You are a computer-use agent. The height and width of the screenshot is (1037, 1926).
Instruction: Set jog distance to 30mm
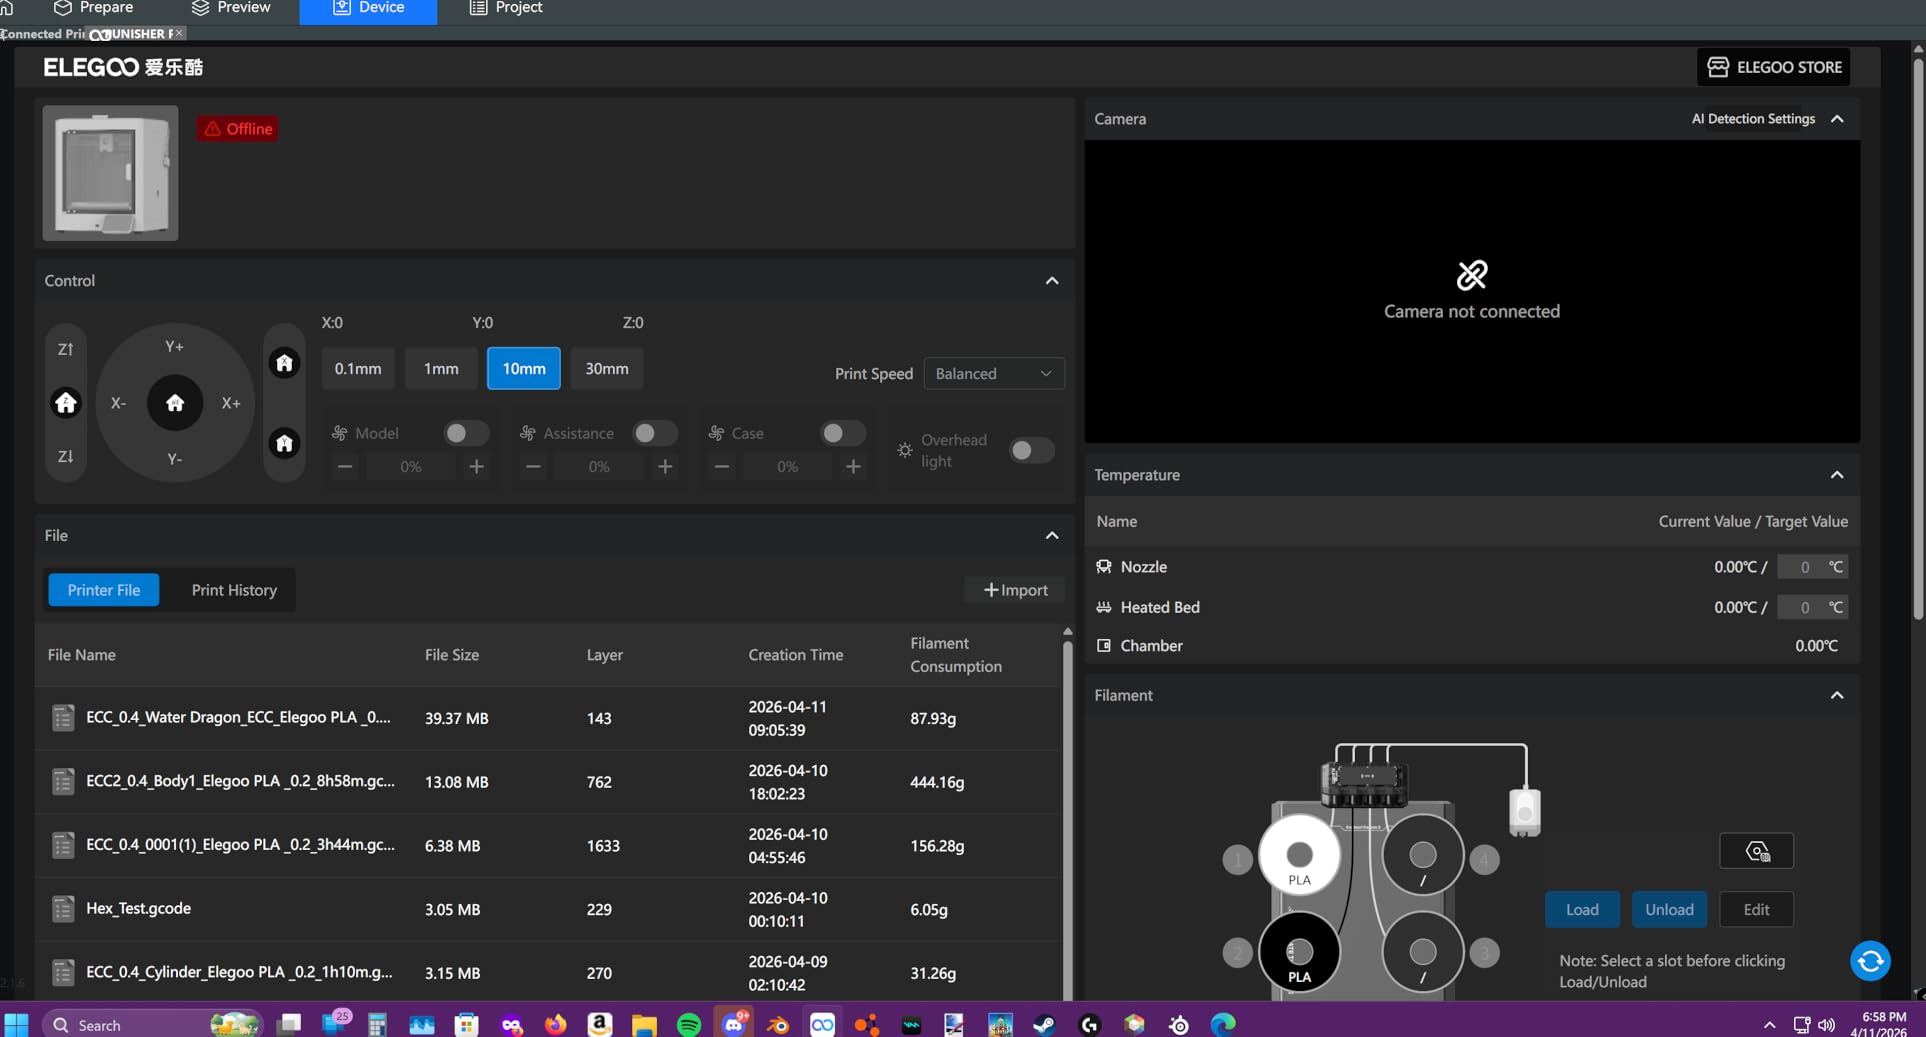tap(607, 369)
